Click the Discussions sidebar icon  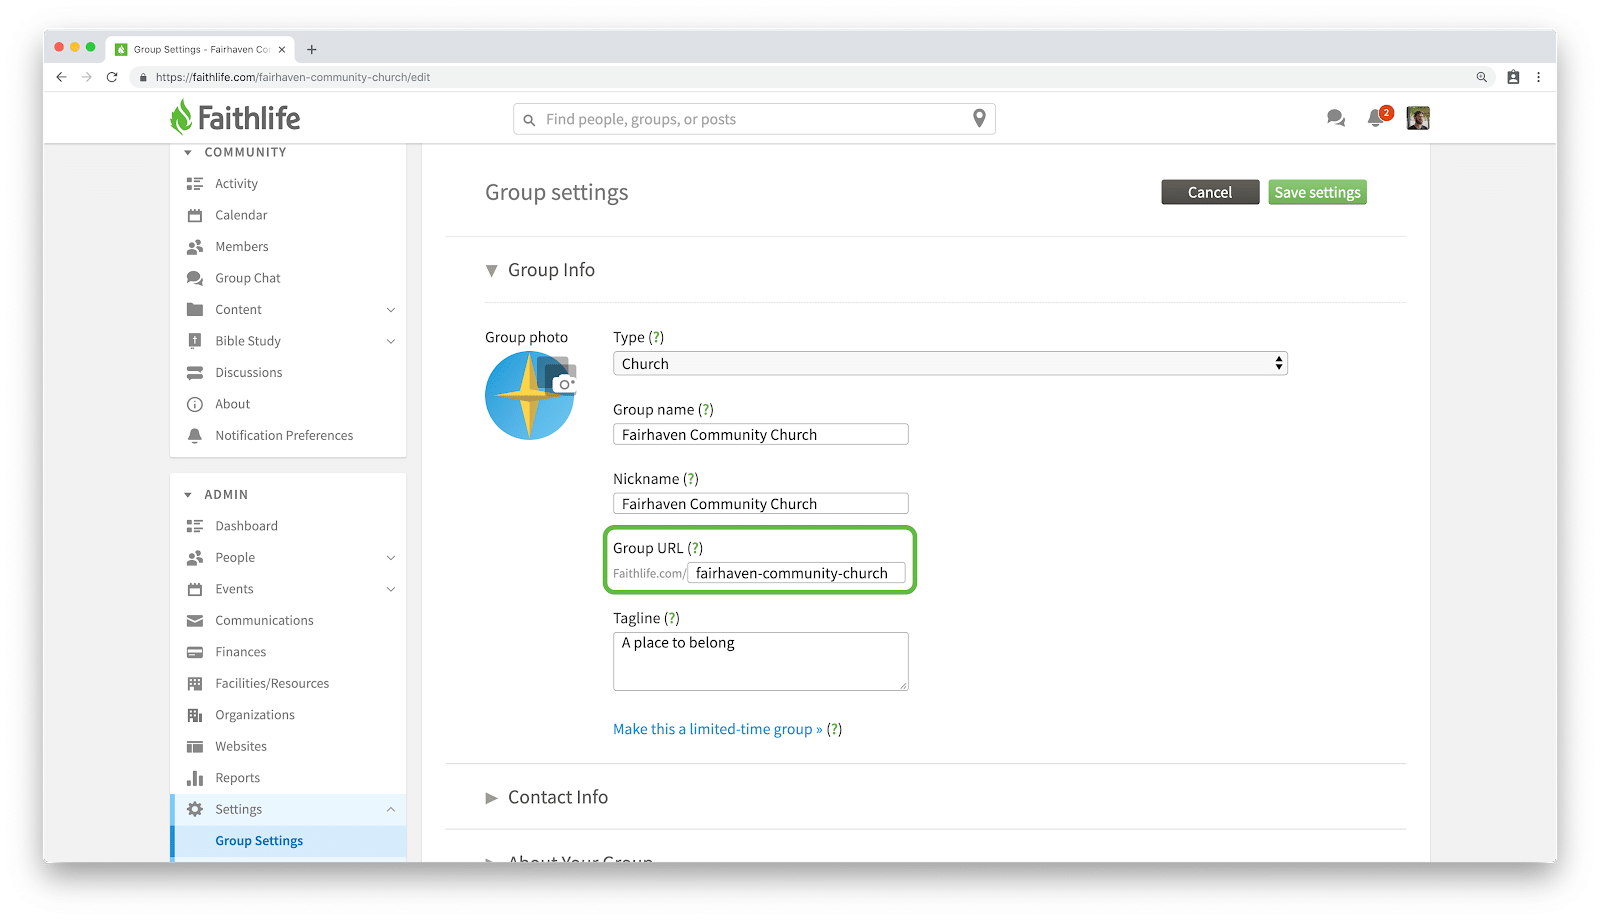coord(195,373)
